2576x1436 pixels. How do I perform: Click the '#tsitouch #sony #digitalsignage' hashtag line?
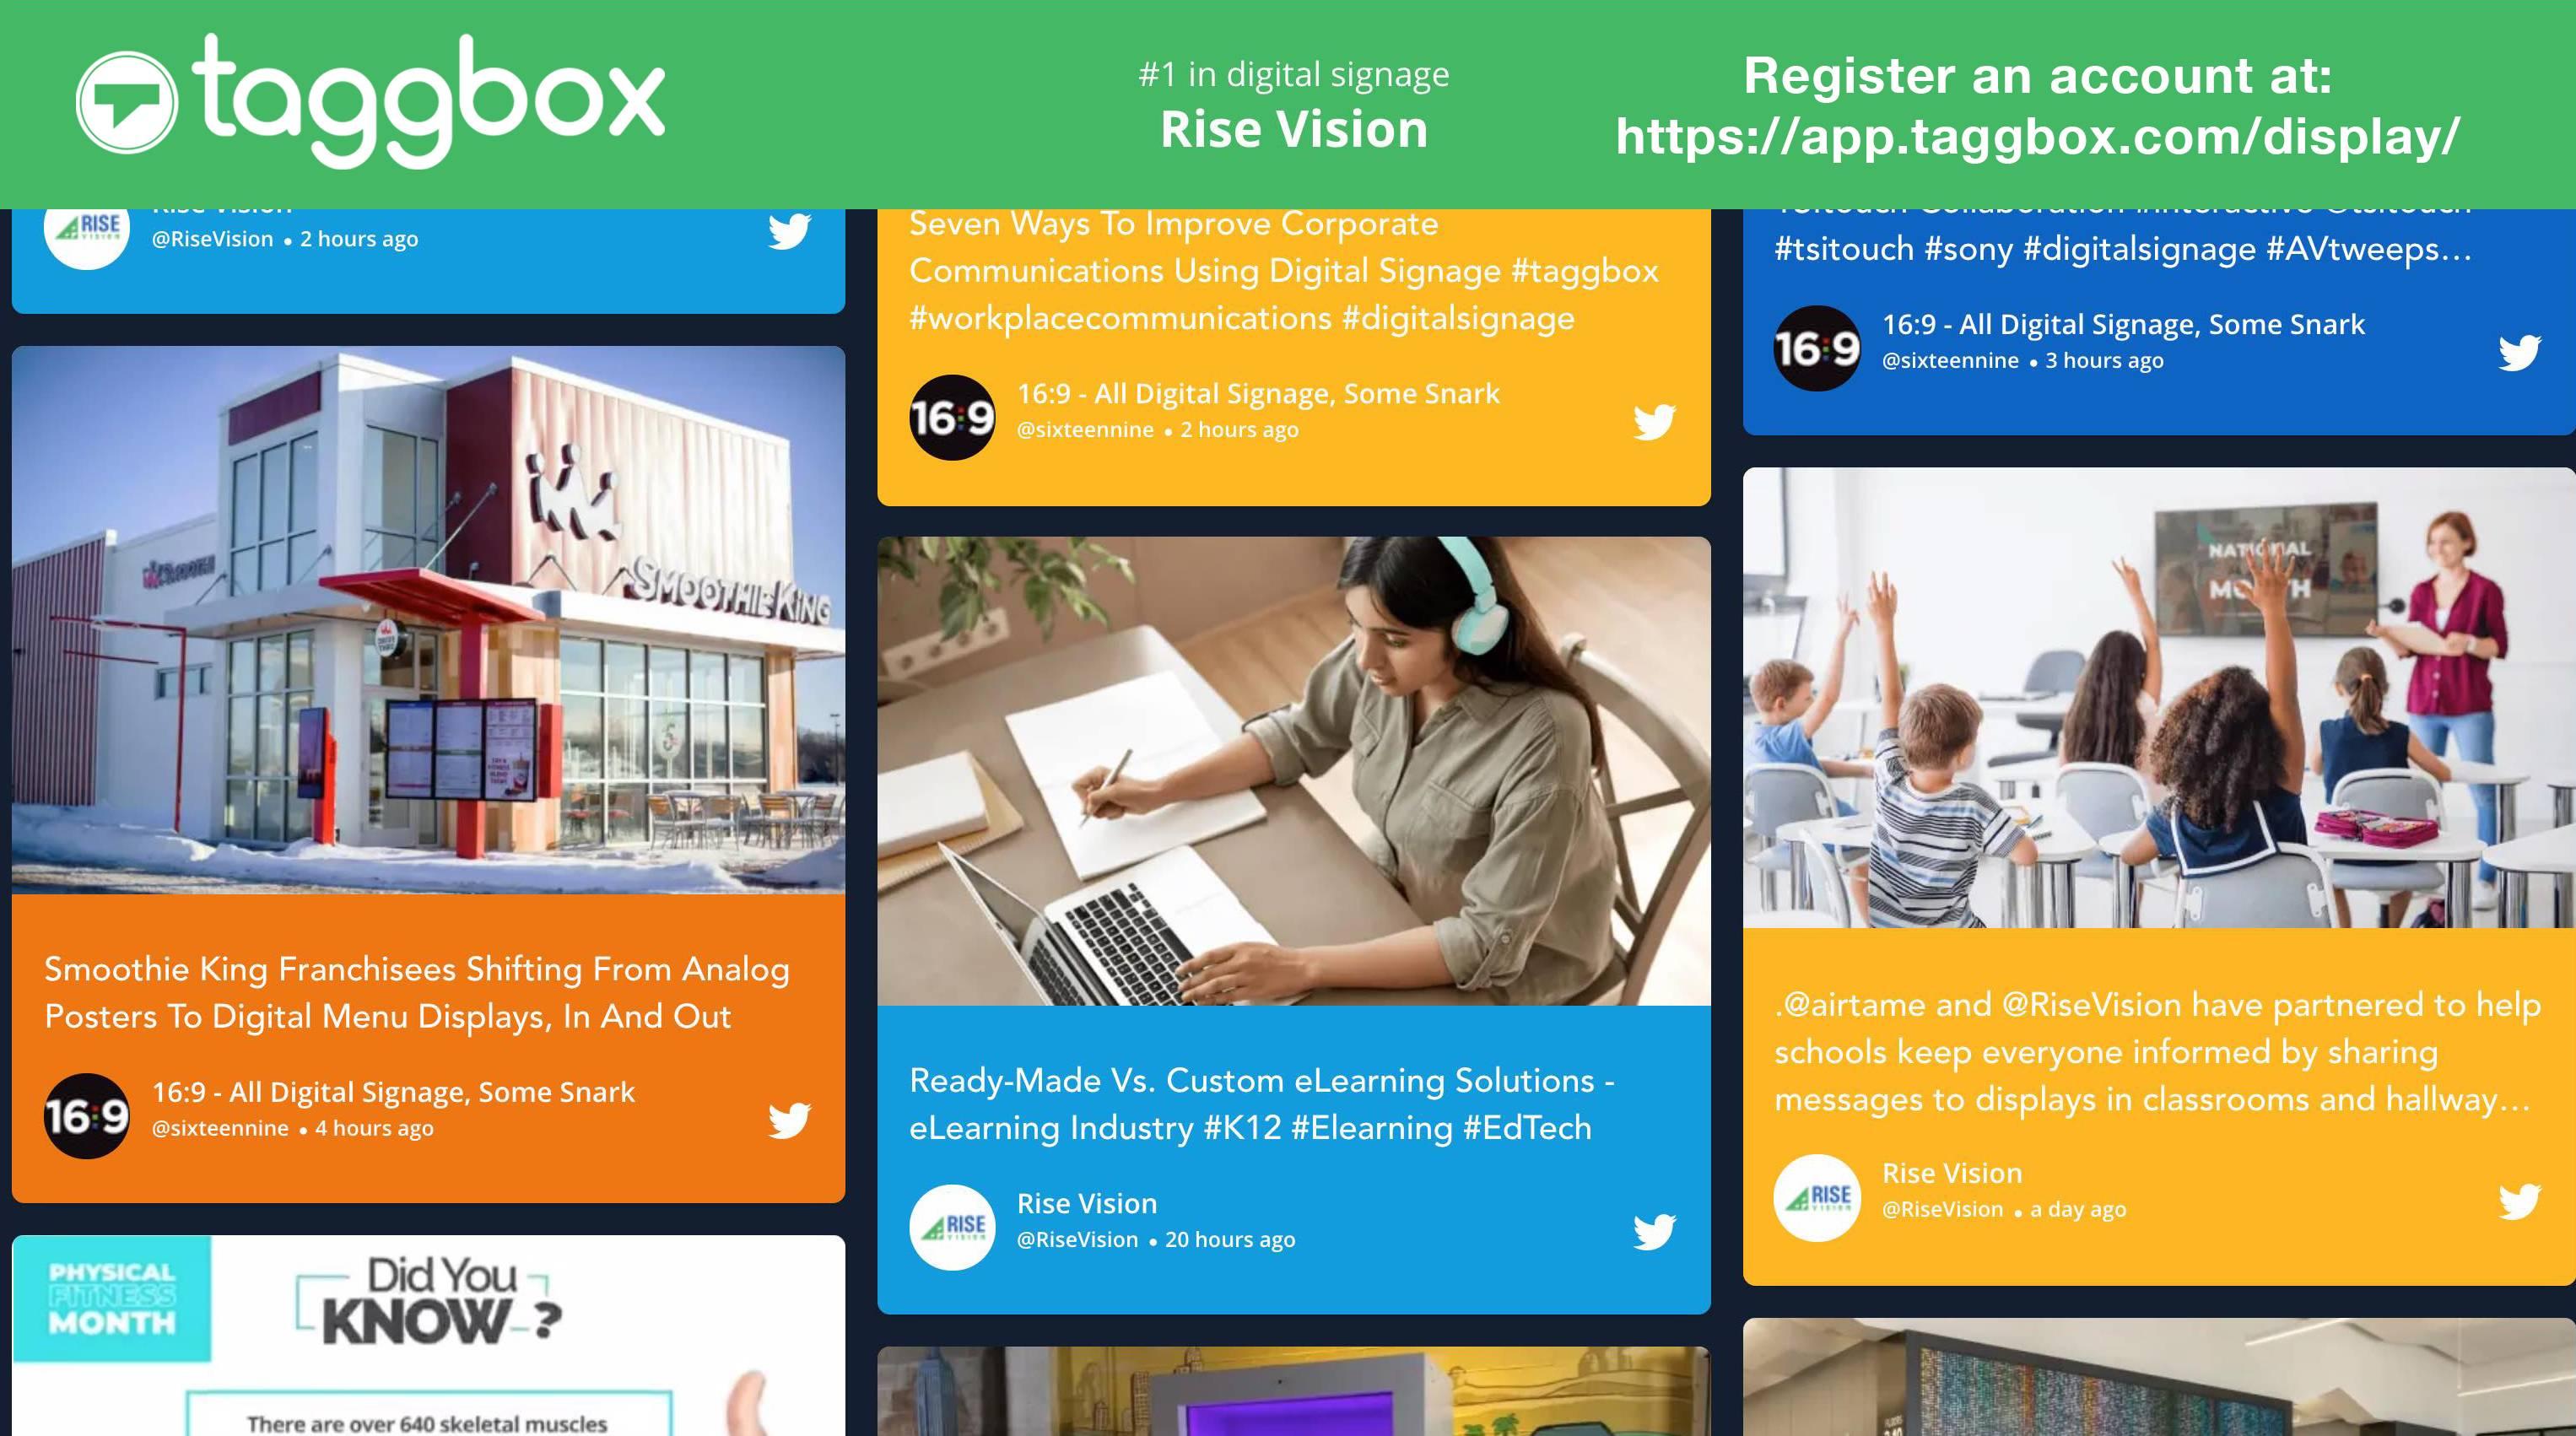[x=2123, y=248]
